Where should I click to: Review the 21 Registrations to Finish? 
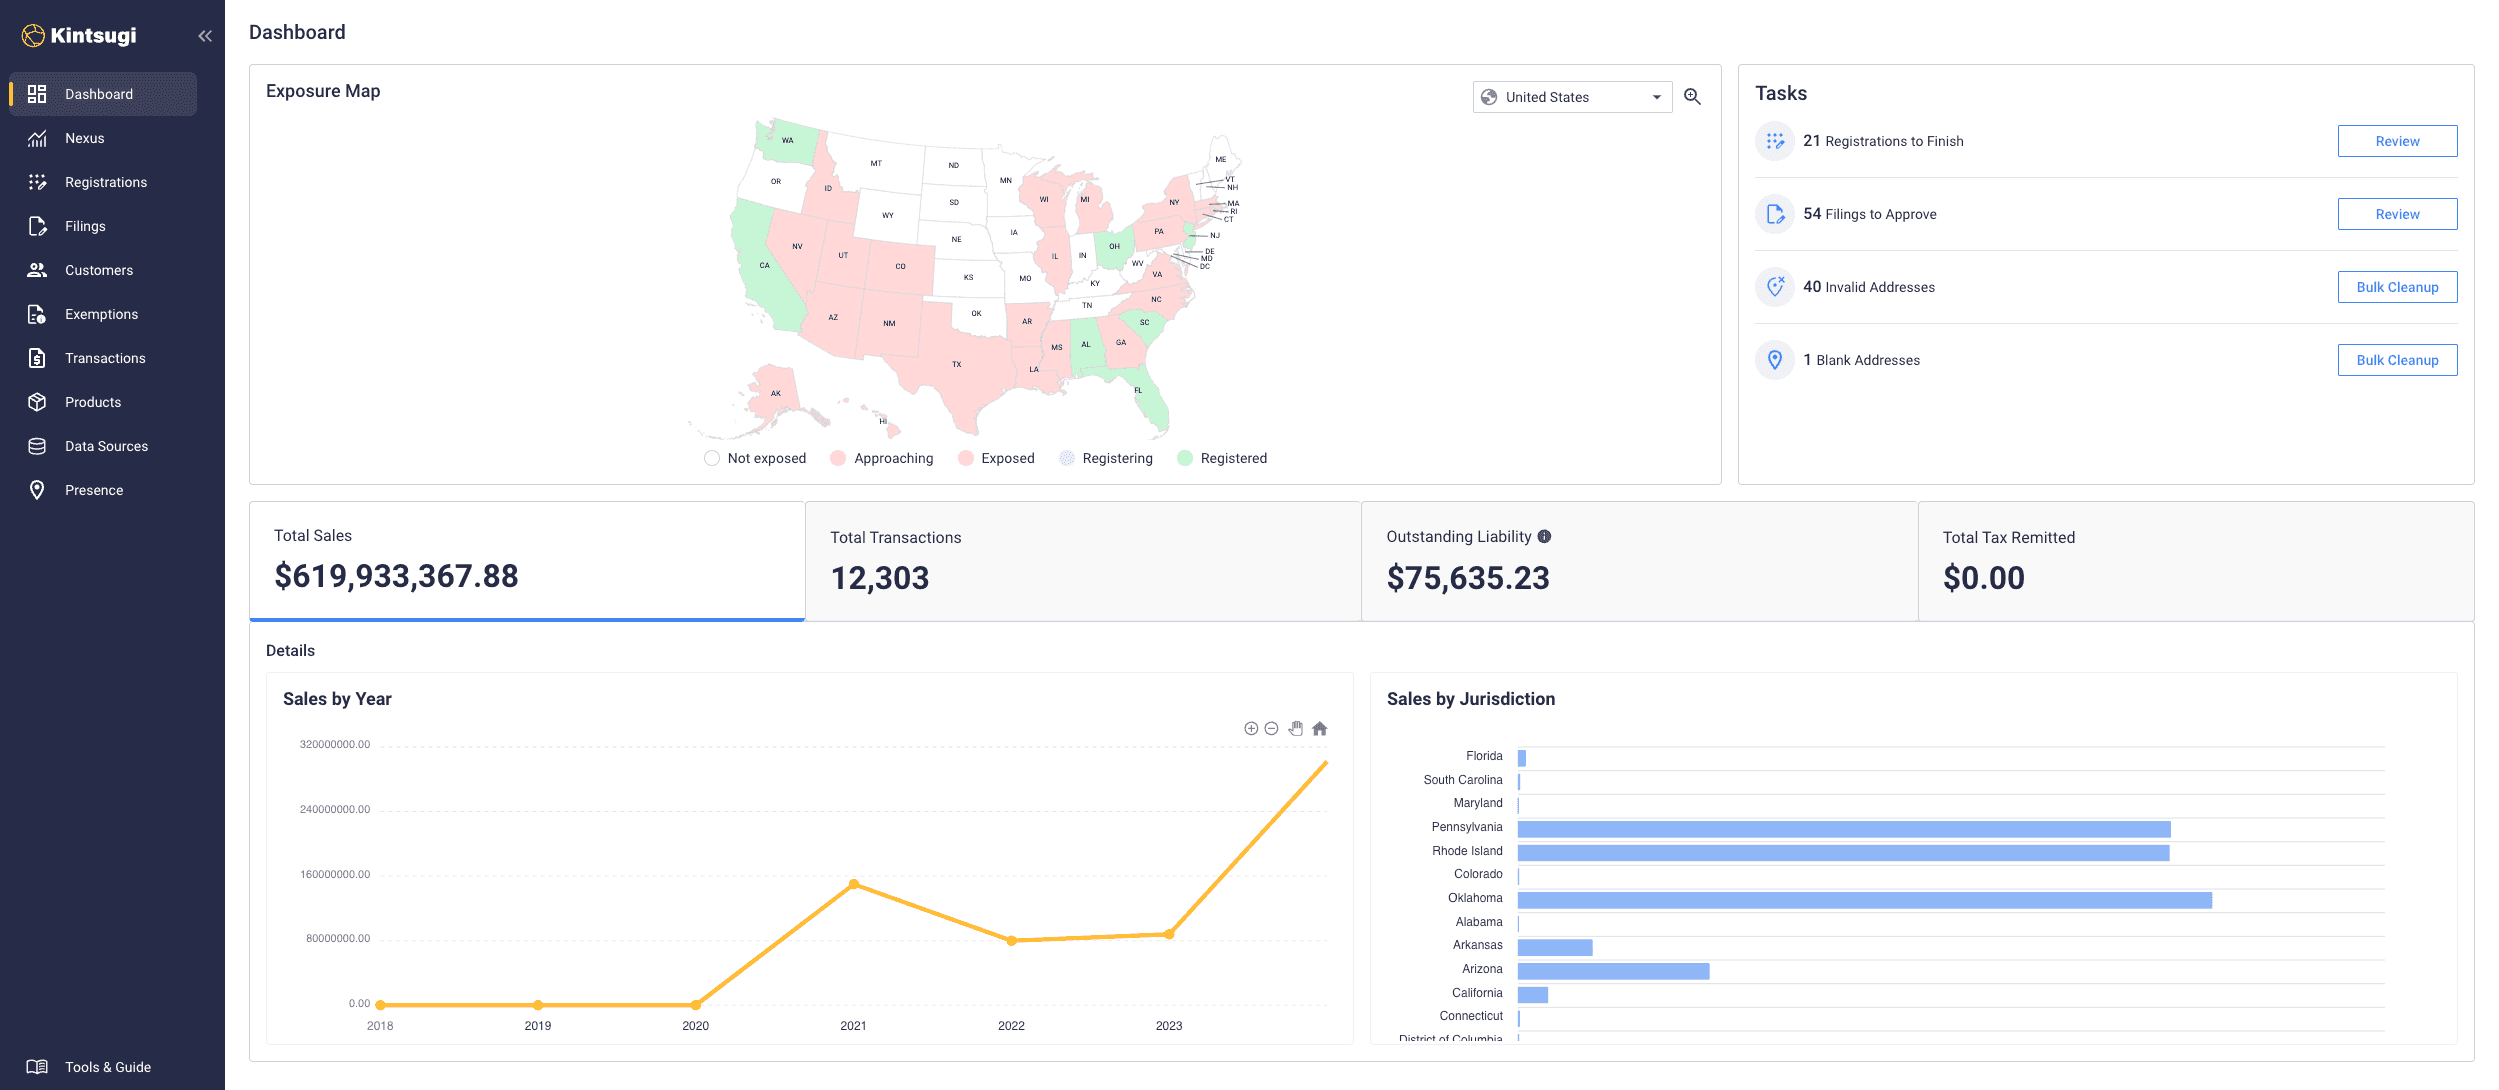[2396, 141]
